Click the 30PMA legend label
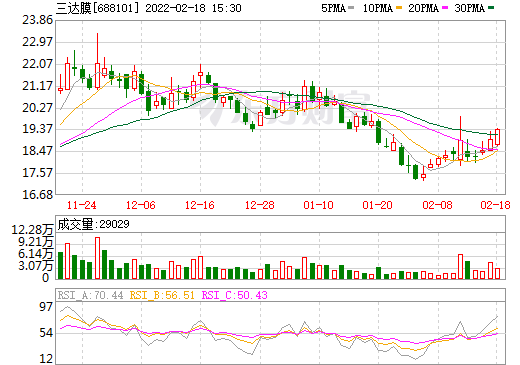 [x=469, y=8]
